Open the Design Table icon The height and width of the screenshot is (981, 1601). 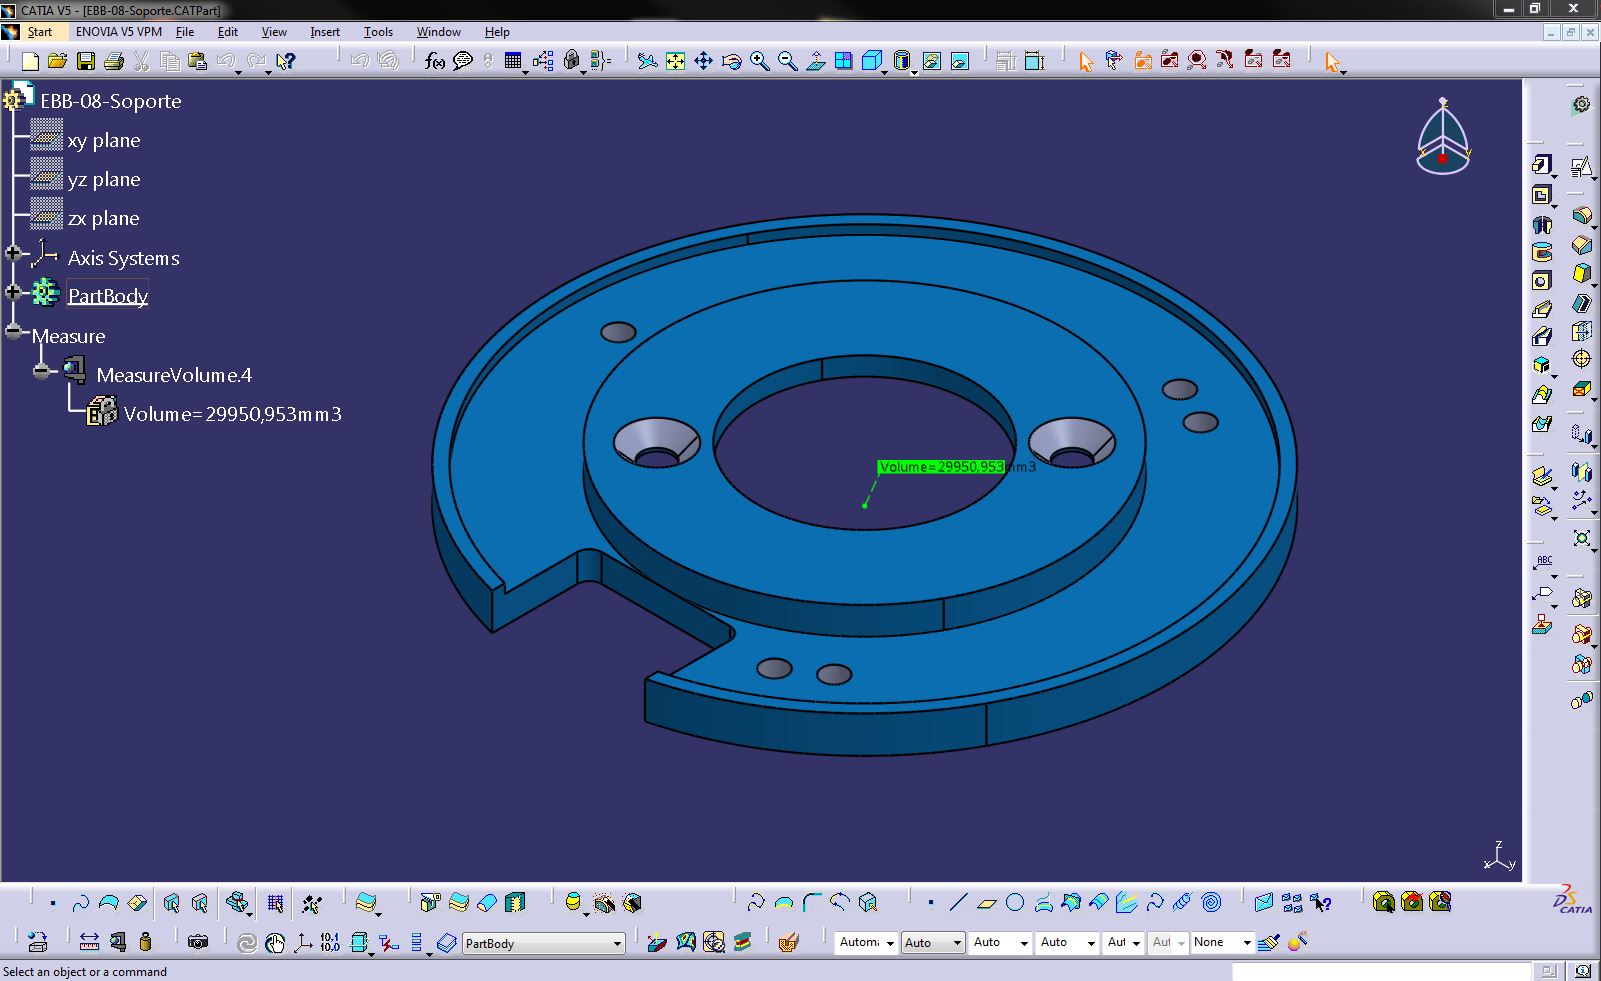(x=513, y=62)
